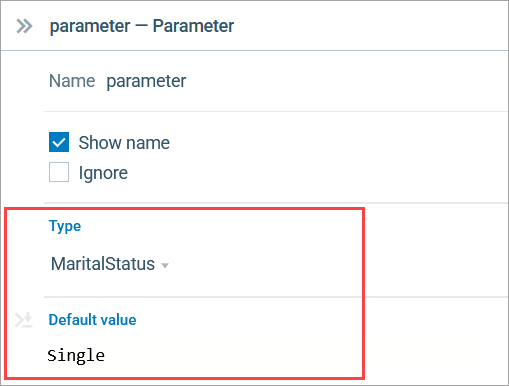Enable the Ignore checkbox
This screenshot has width=509, height=386.
(x=59, y=172)
